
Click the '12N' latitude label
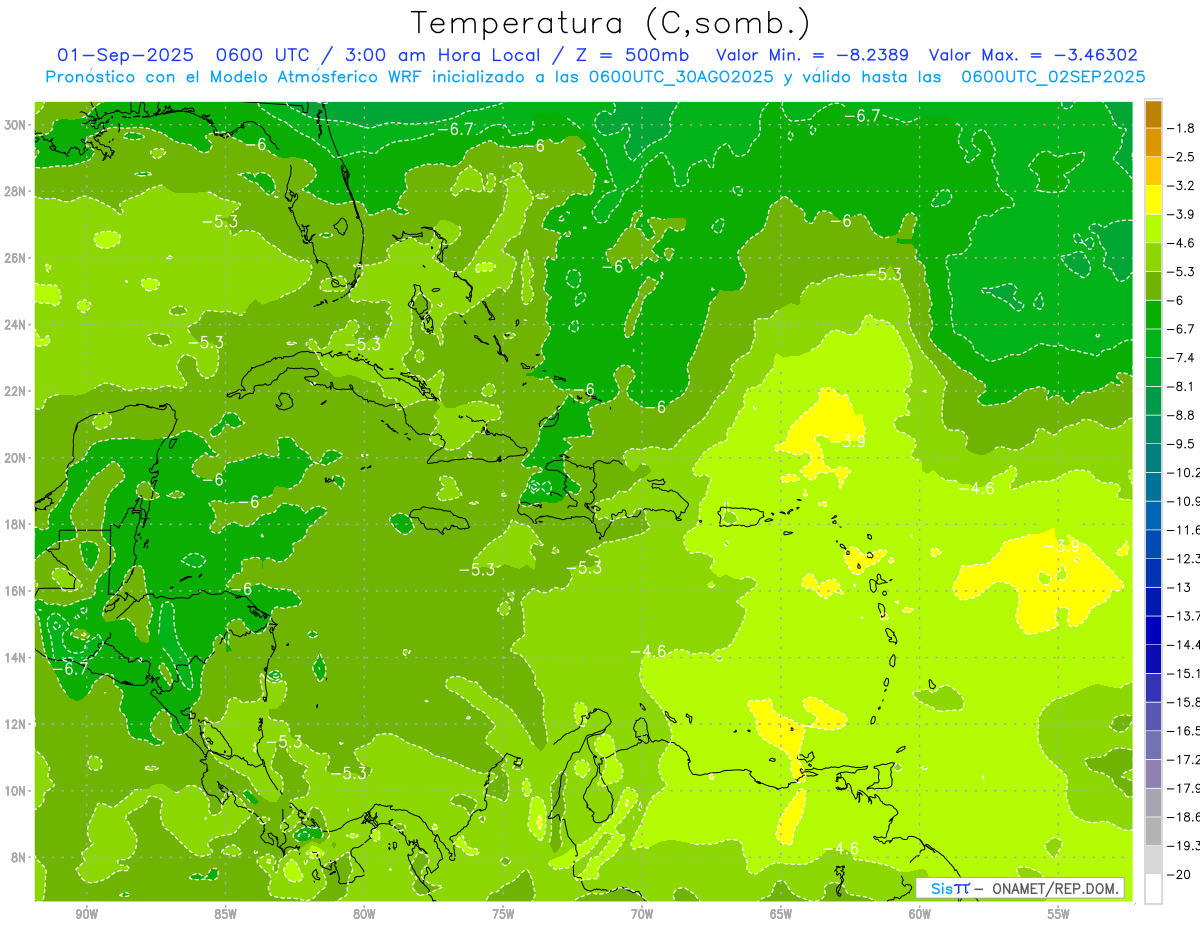point(15,724)
